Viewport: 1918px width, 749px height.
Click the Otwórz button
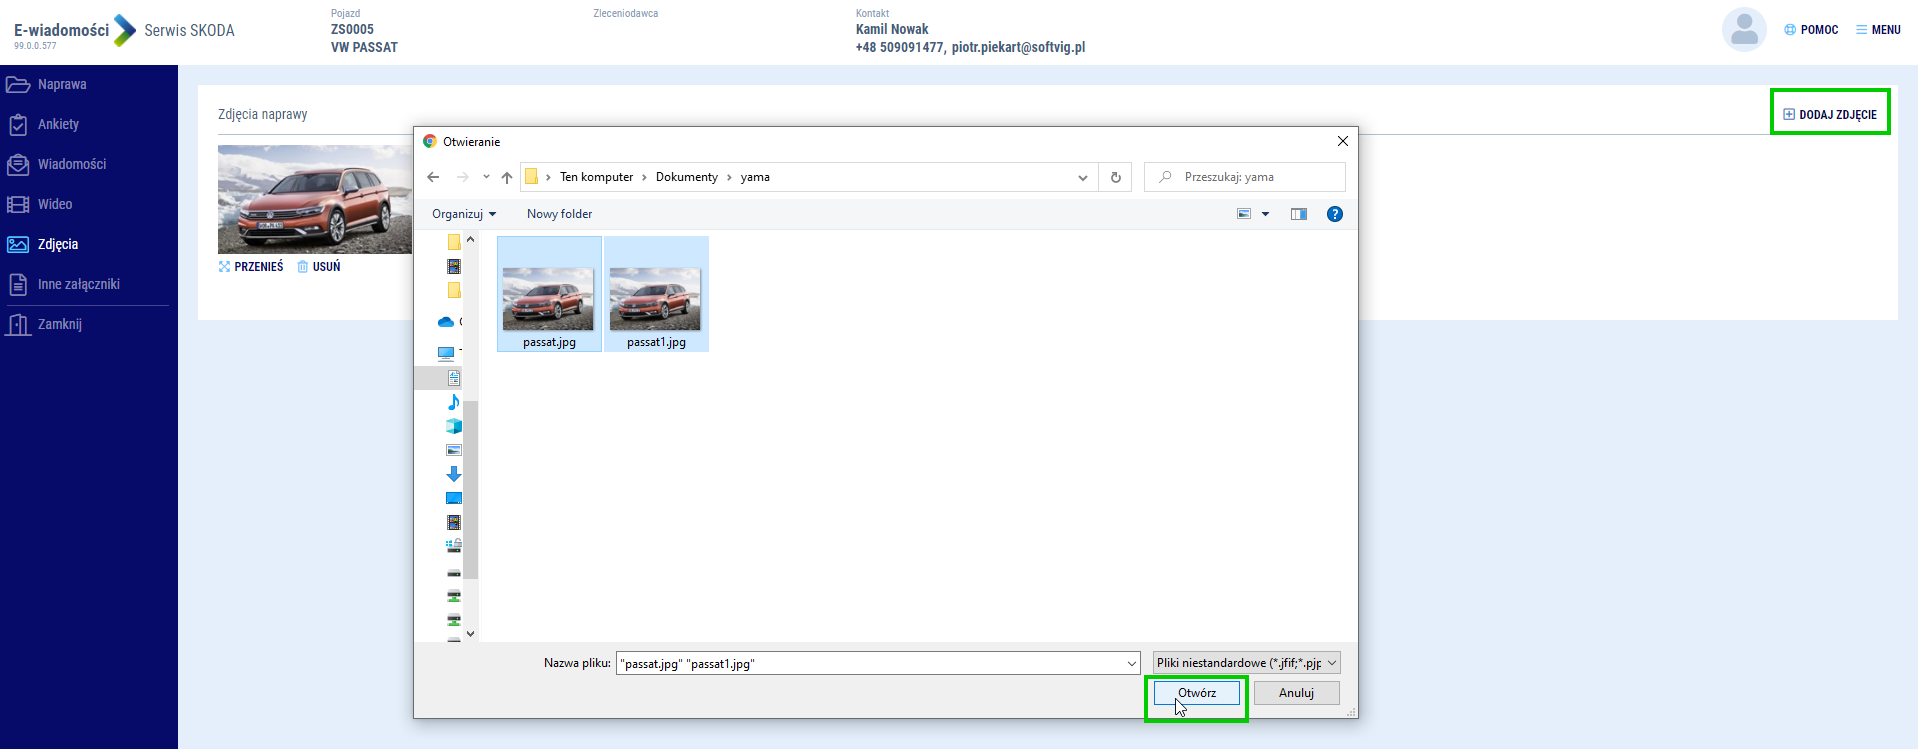[1196, 693]
